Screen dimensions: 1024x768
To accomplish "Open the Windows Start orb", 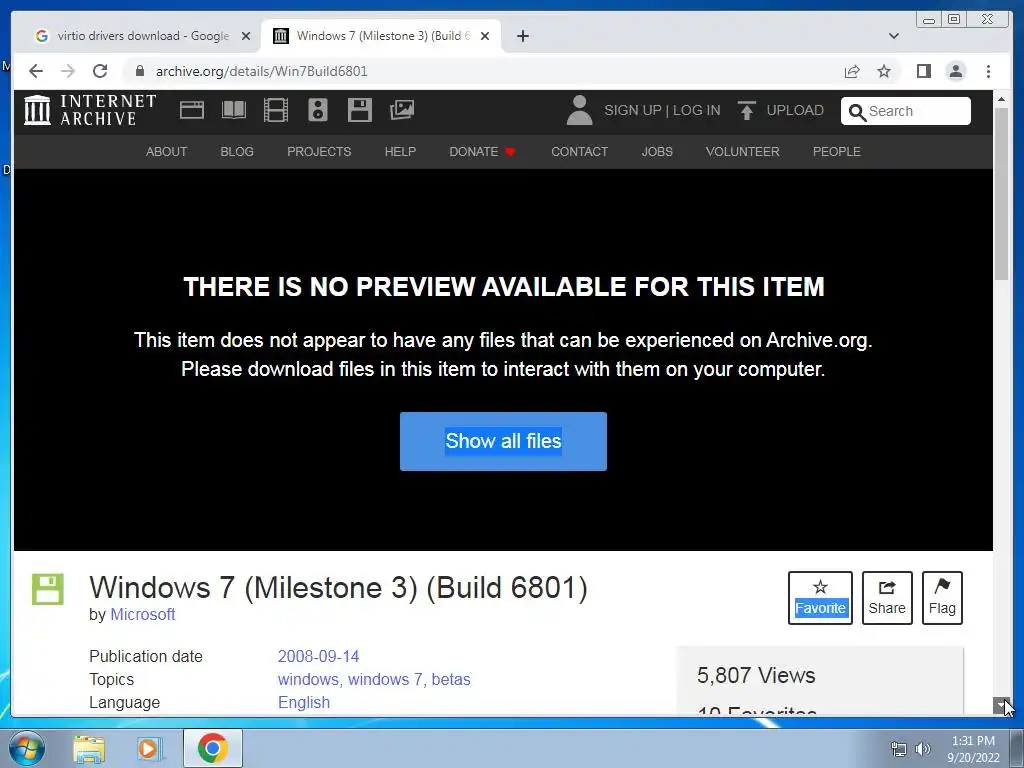I will (27, 748).
